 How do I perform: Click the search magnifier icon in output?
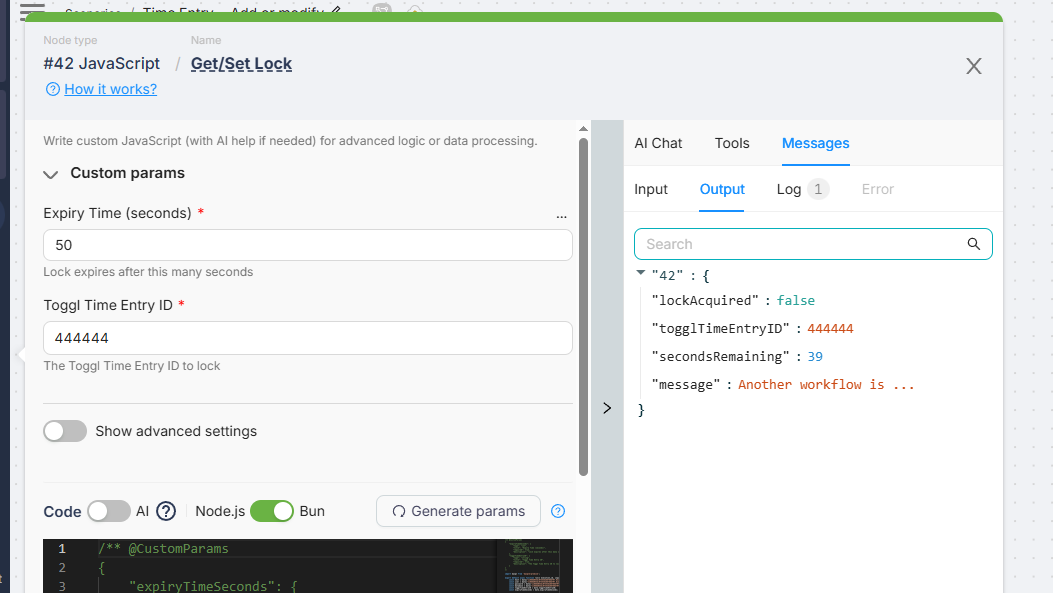pyautogui.click(x=973, y=244)
